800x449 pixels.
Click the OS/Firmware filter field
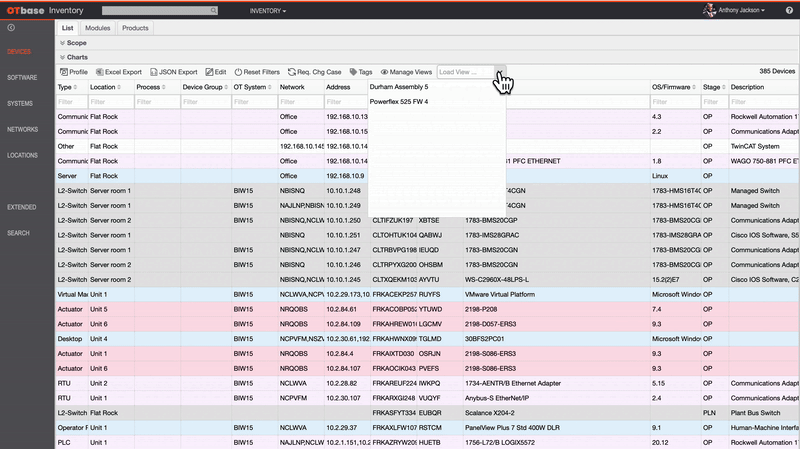point(676,102)
